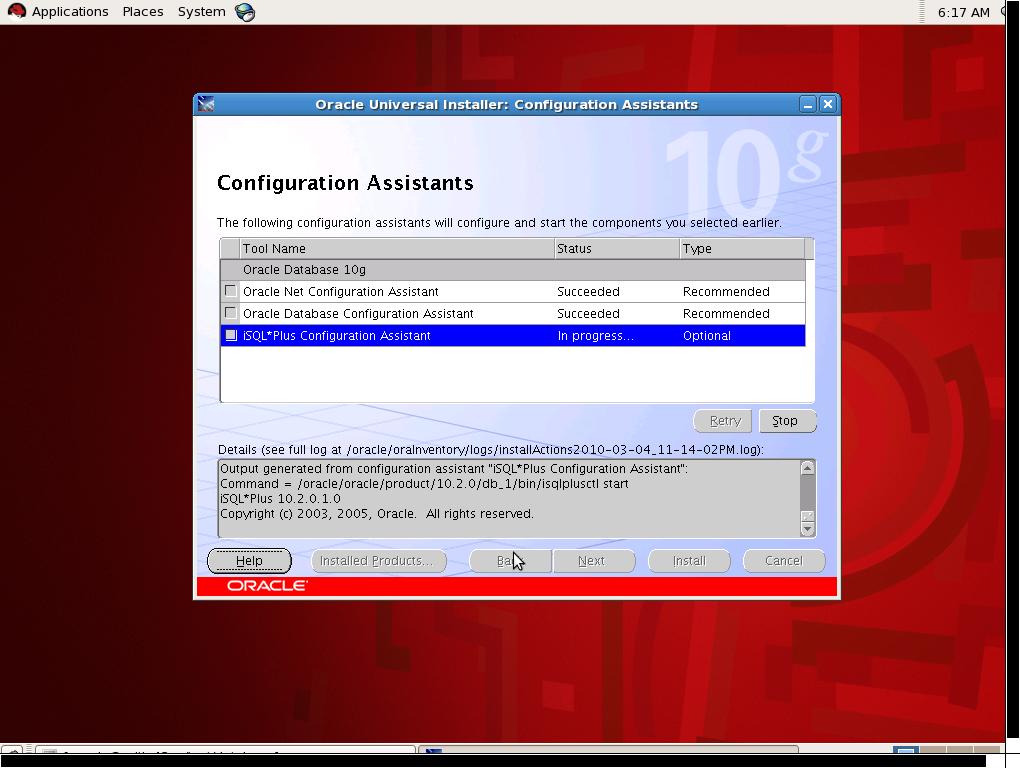Launch the web browser globe icon
Image resolution: width=1020 pixels, height=768 pixels.
point(245,12)
